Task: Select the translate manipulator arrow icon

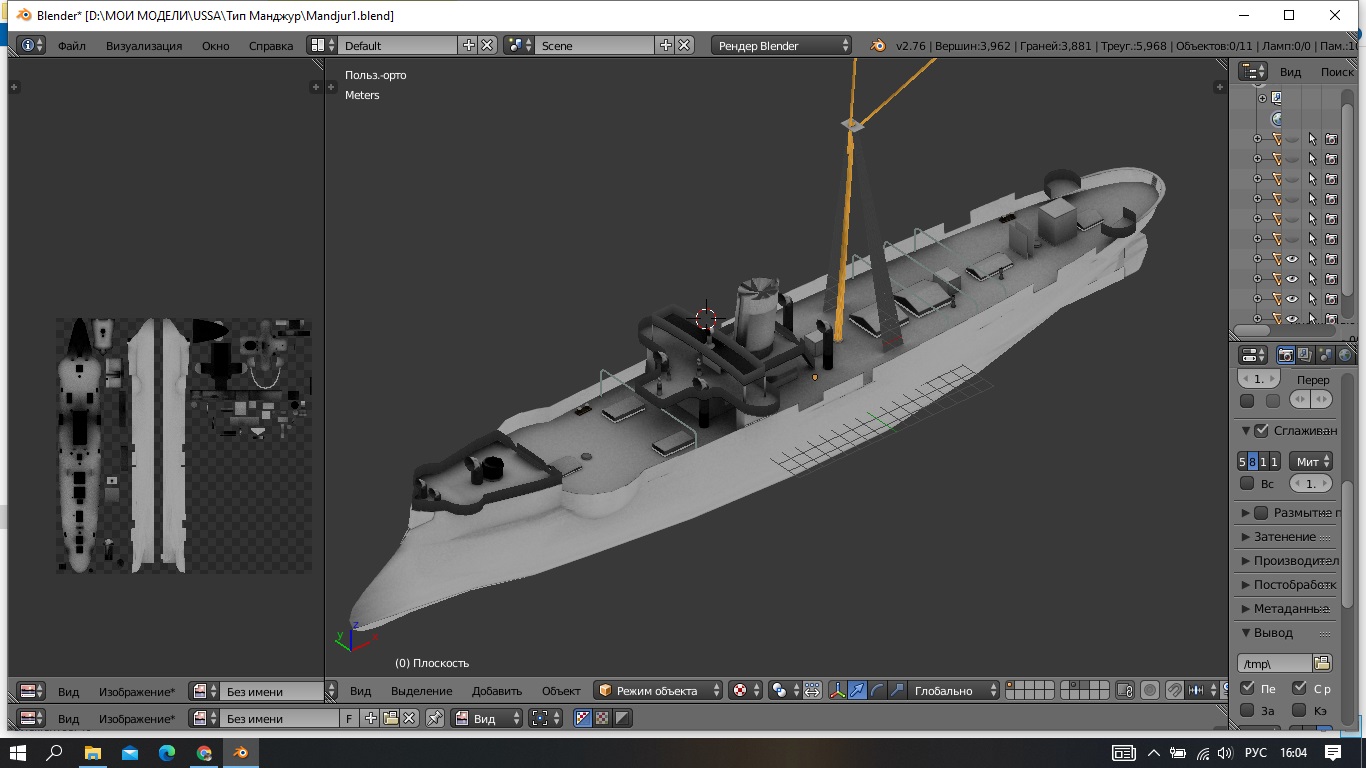Action: tap(857, 691)
